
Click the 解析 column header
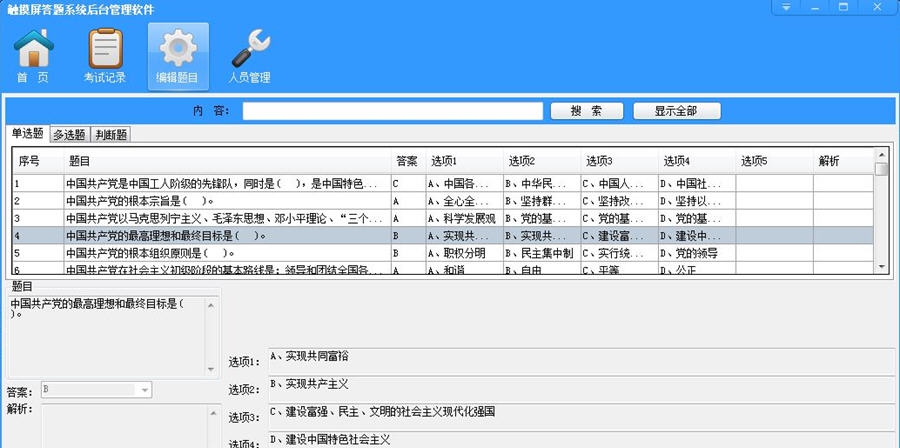click(x=843, y=161)
